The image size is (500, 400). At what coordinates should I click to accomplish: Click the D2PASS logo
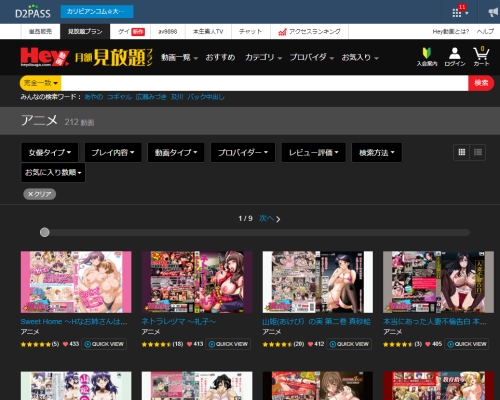[33, 12]
